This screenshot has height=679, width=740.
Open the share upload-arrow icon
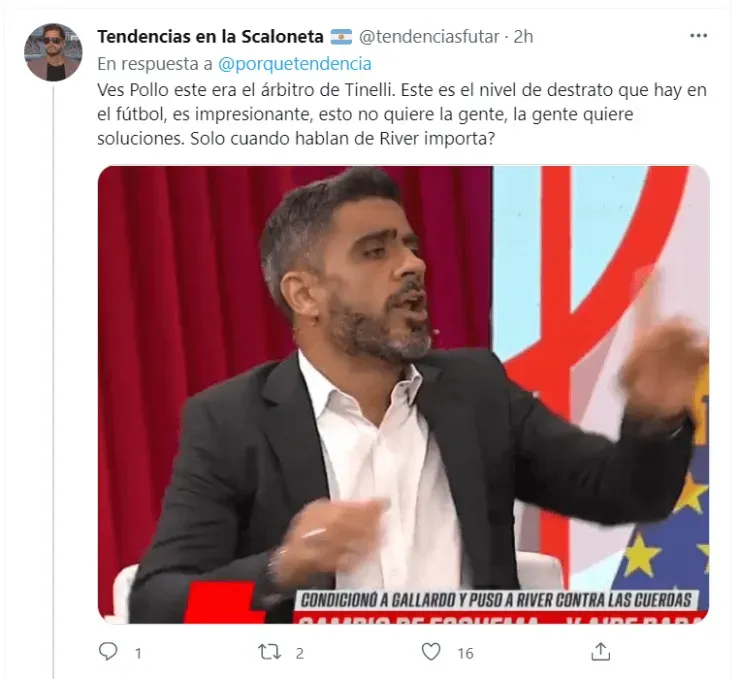[600, 652]
